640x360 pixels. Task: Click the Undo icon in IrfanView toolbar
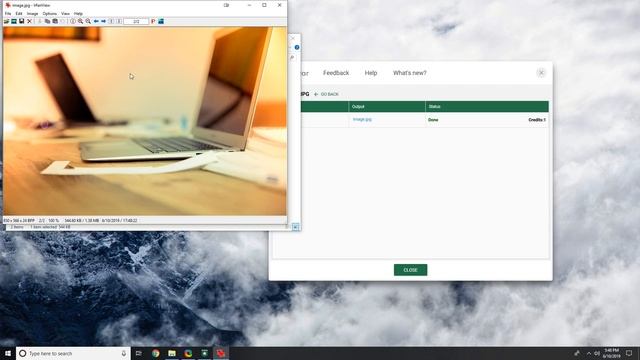pyautogui.click(x=62, y=21)
